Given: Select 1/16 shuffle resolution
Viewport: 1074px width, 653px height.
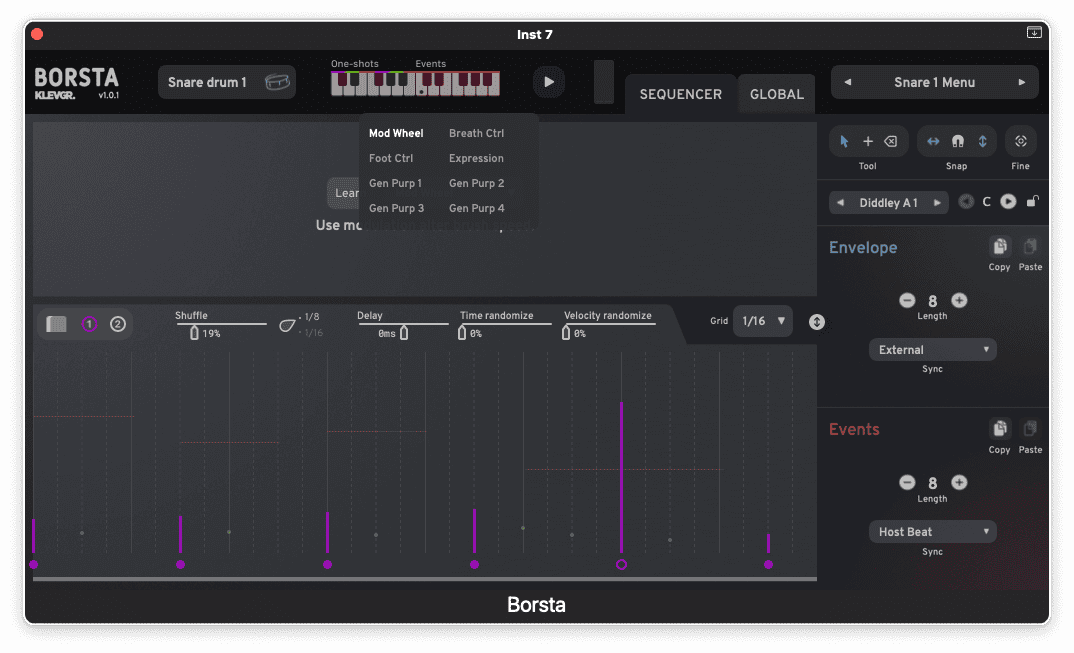Looking at the screenshot, I should point(313,332).
